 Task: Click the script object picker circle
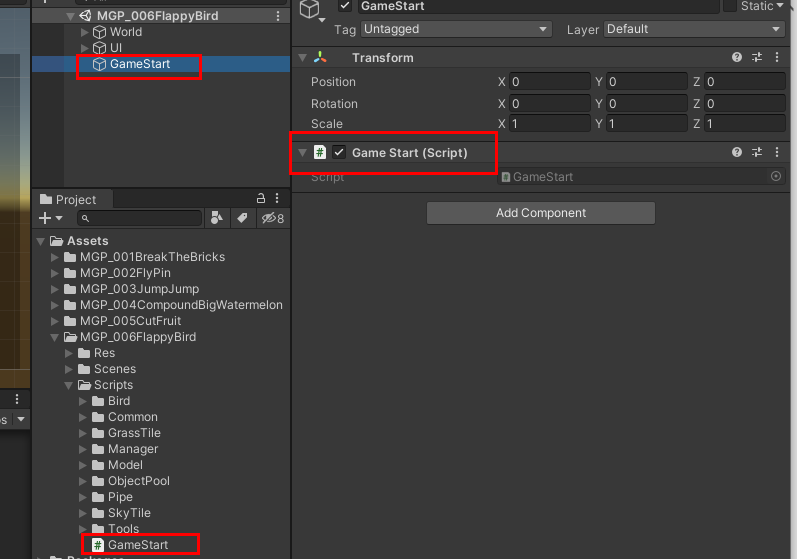776,176
